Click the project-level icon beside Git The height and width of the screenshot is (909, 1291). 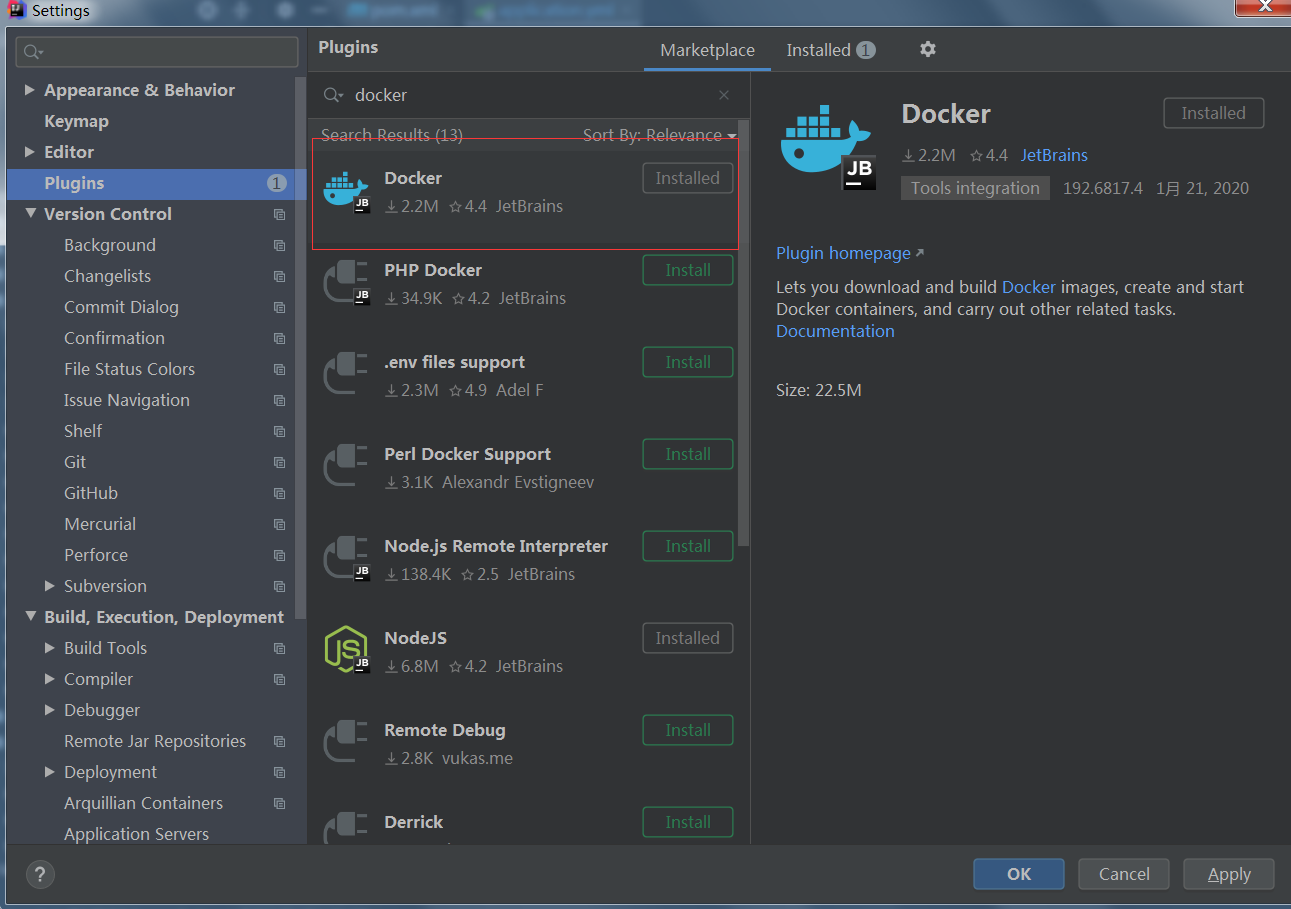pyautogui.click(x=279, y=462)
